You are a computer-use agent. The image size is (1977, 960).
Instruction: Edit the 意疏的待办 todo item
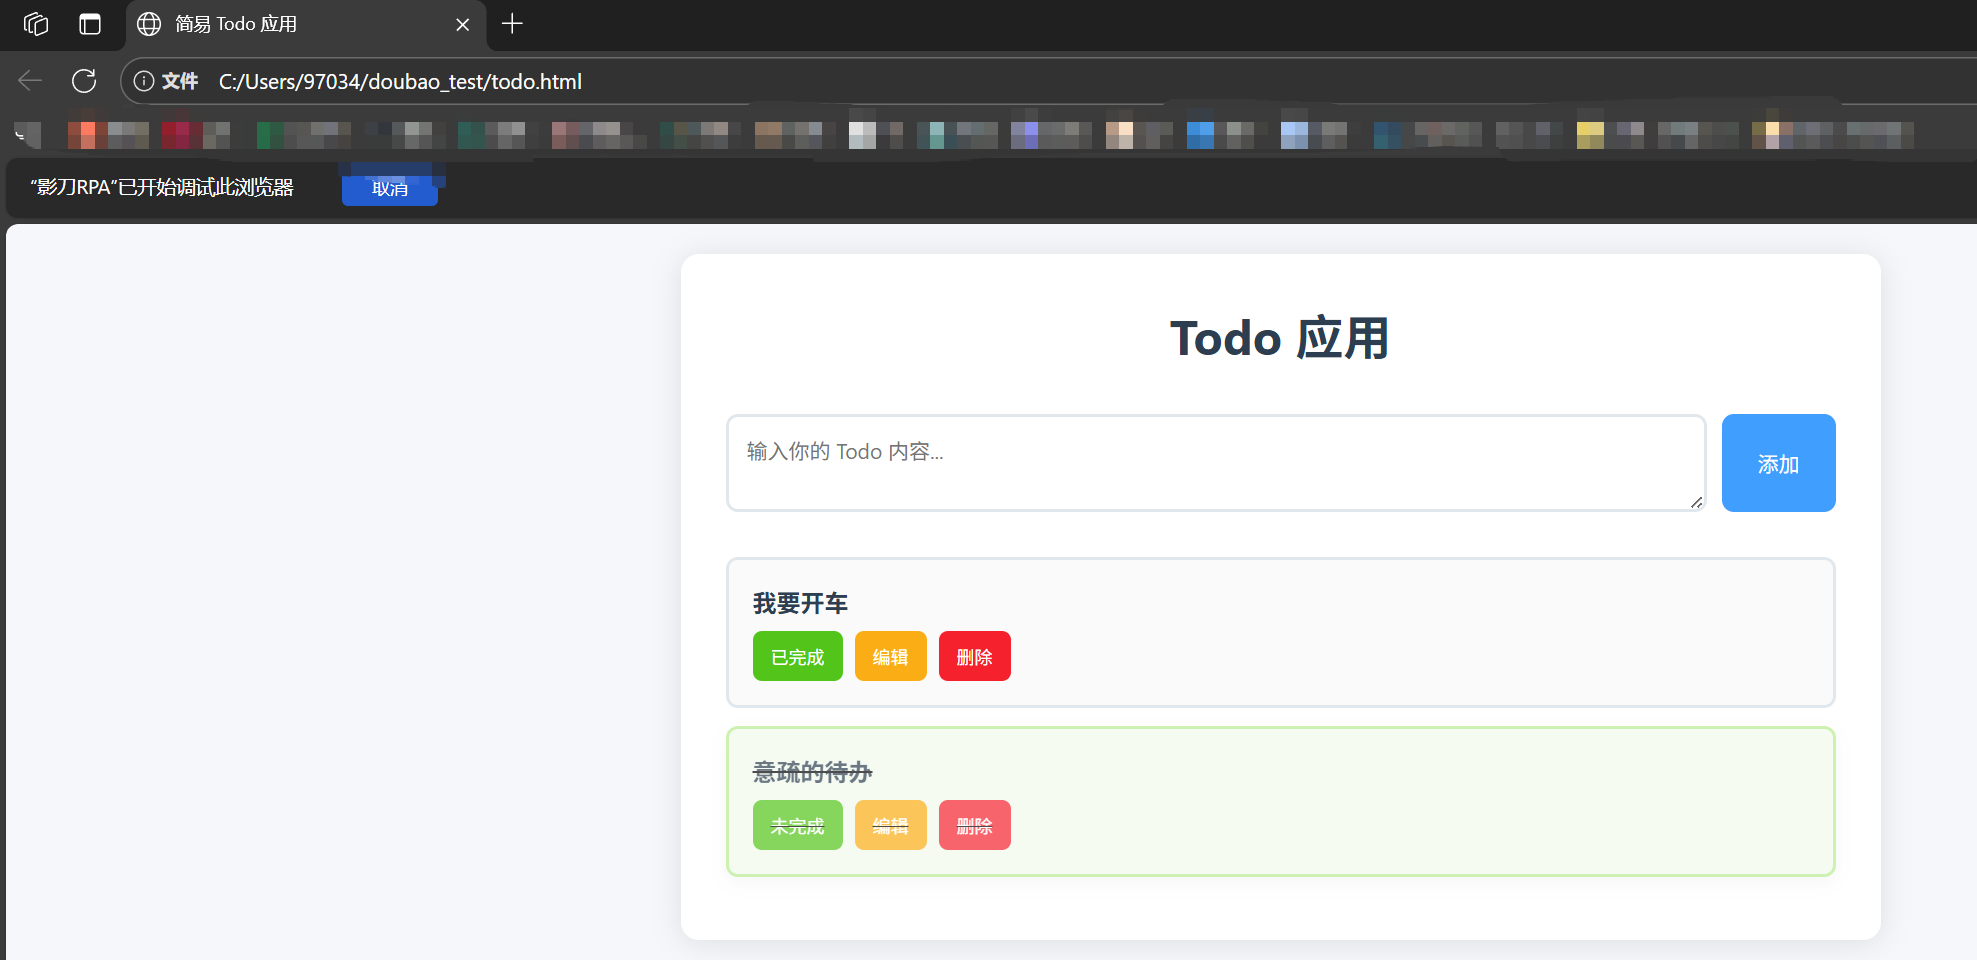point(891,825)
